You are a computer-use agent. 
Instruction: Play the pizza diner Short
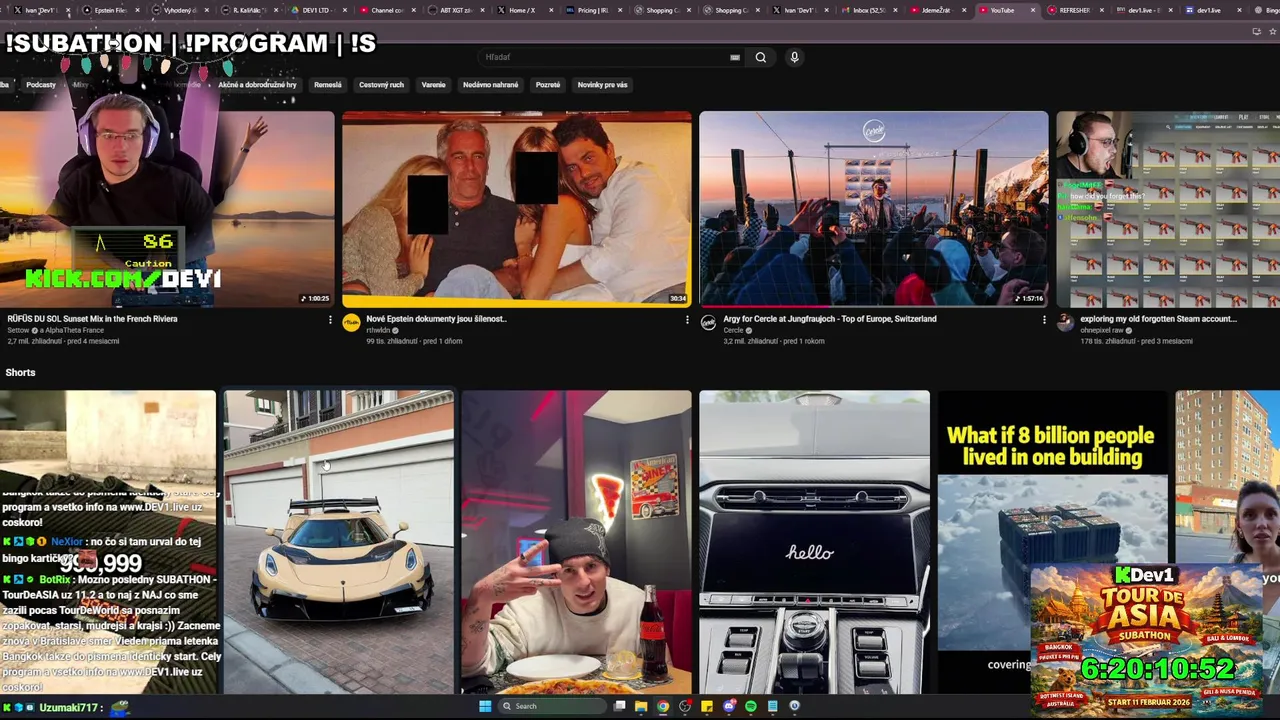pyautogui.click(x=576, y=542)
